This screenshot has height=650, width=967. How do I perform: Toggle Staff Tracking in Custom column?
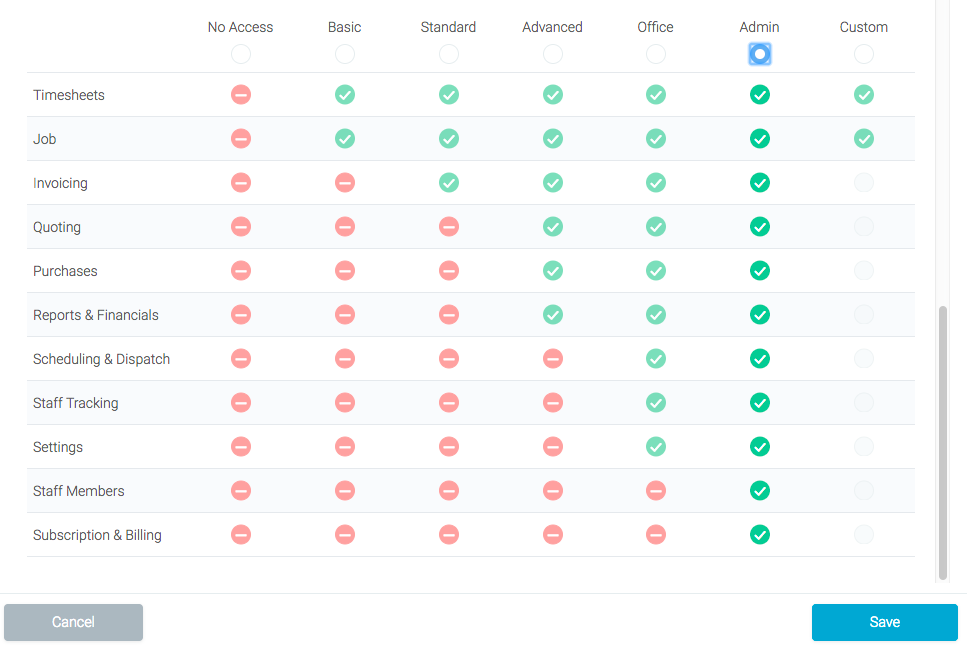(863, 403)
